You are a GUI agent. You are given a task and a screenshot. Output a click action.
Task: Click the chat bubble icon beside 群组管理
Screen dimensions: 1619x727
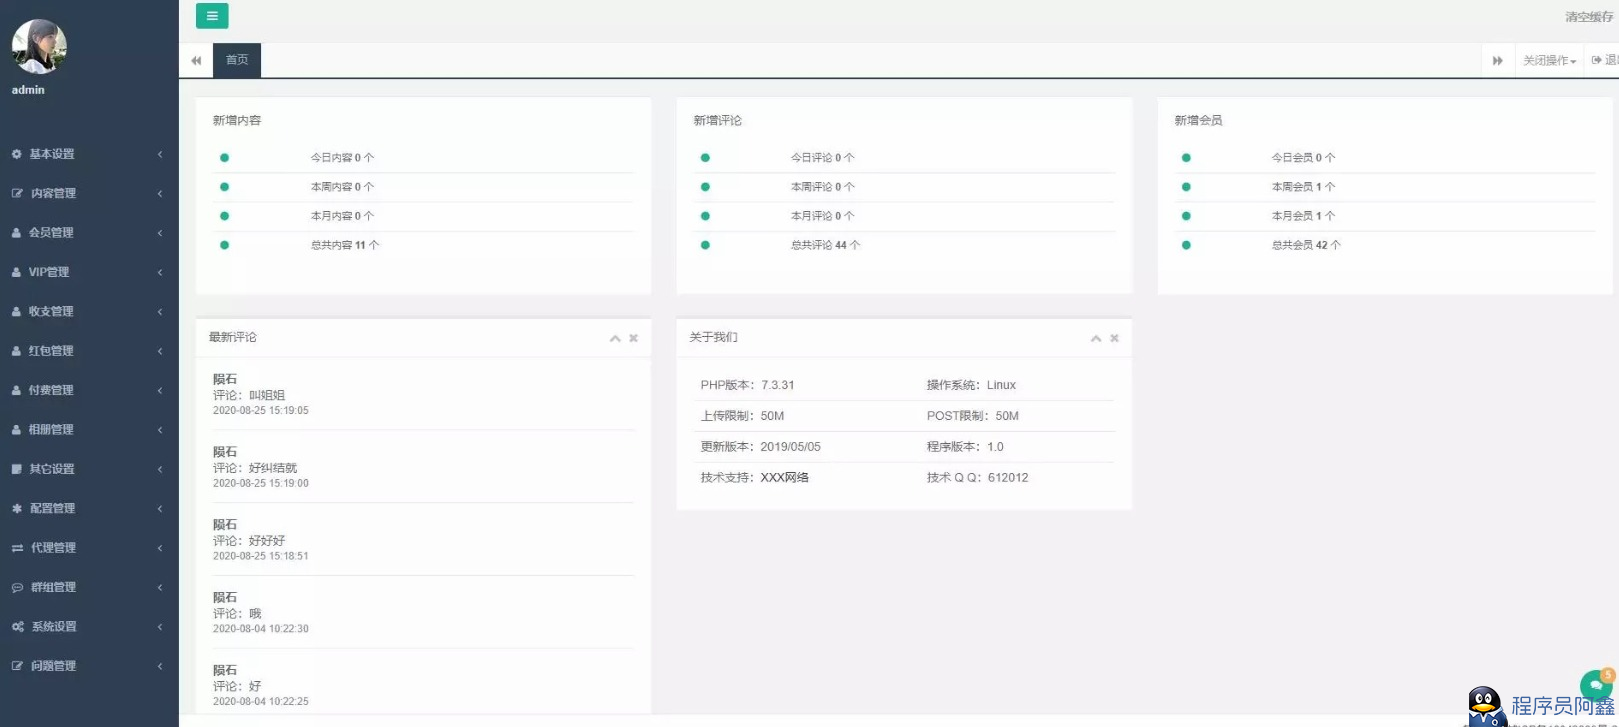17,587
